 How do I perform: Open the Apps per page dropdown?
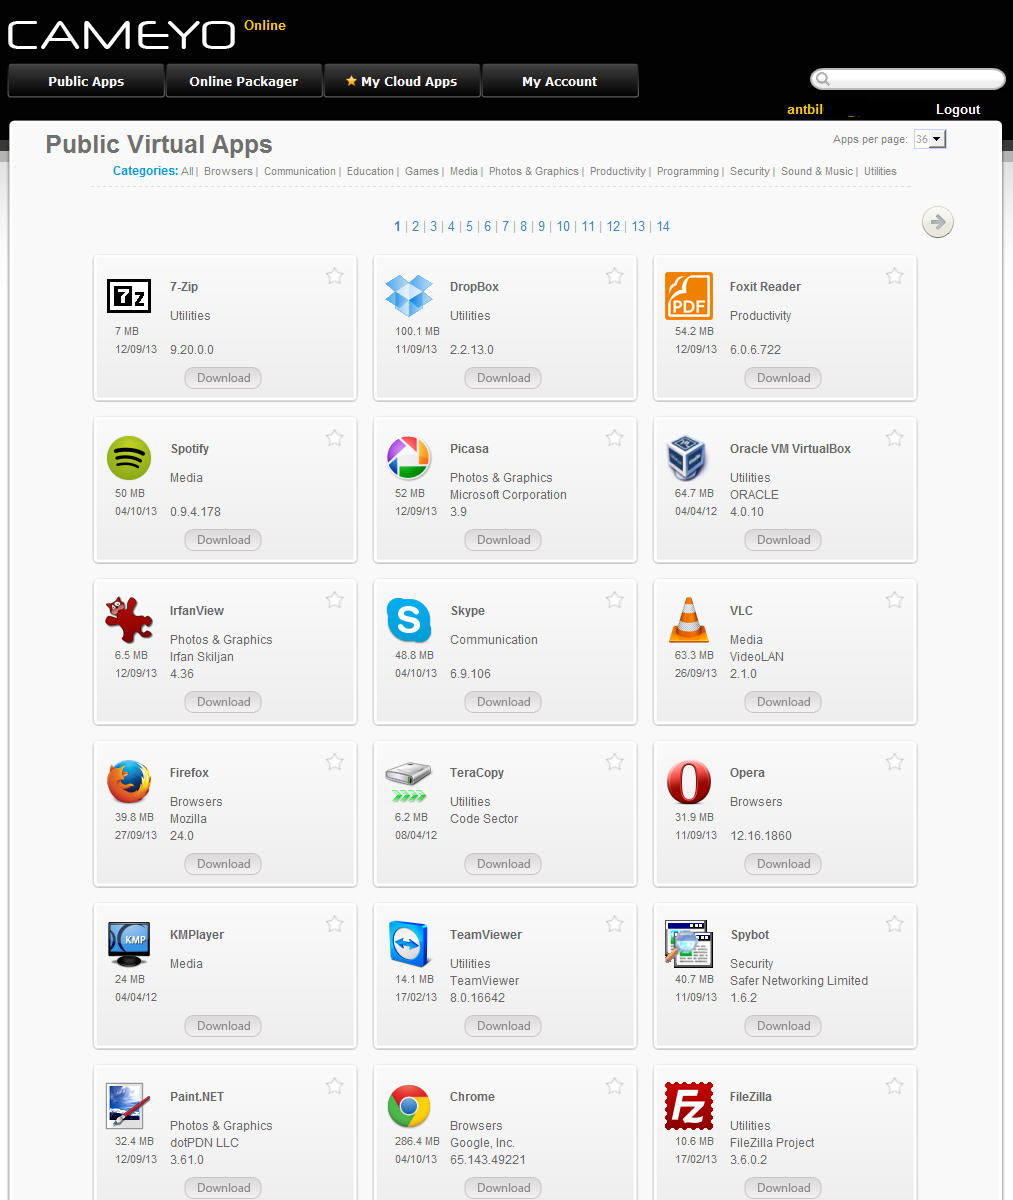tap(929, 139)
